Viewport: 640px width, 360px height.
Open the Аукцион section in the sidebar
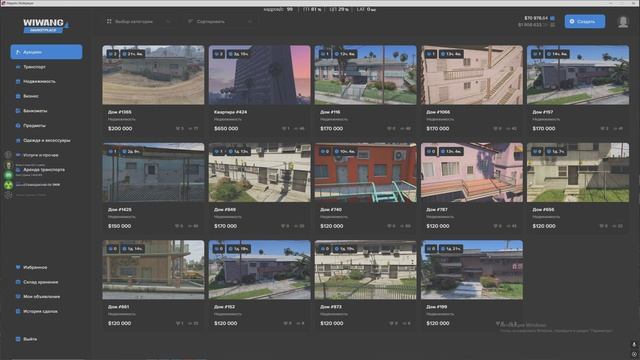(x=46, y=52)
